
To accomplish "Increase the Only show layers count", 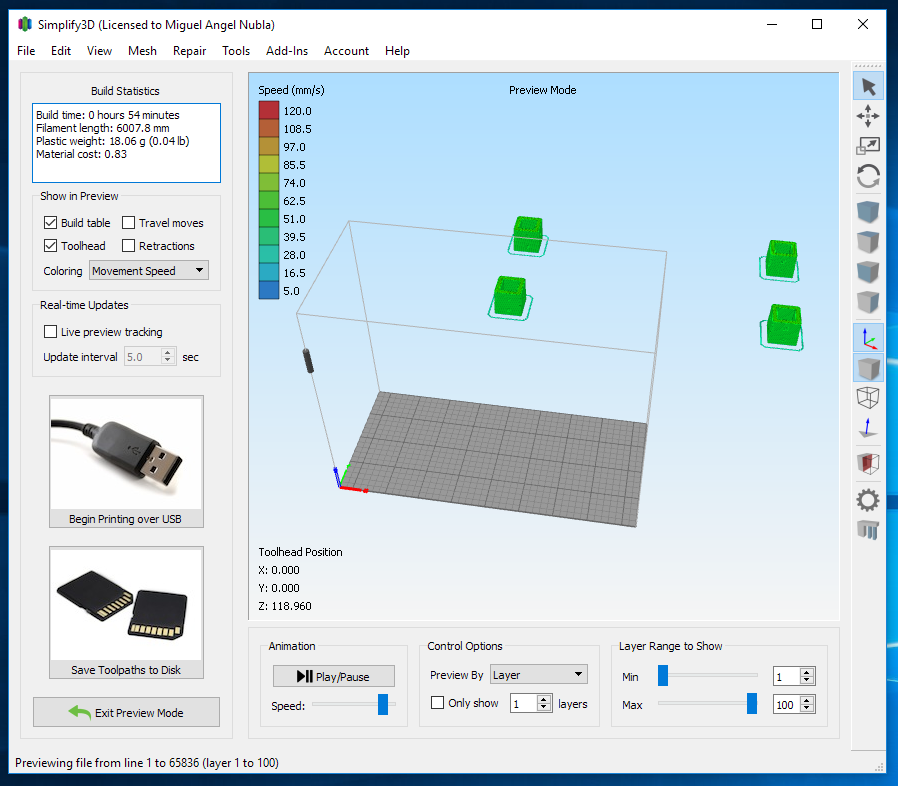I will click(x=545, y=699).
